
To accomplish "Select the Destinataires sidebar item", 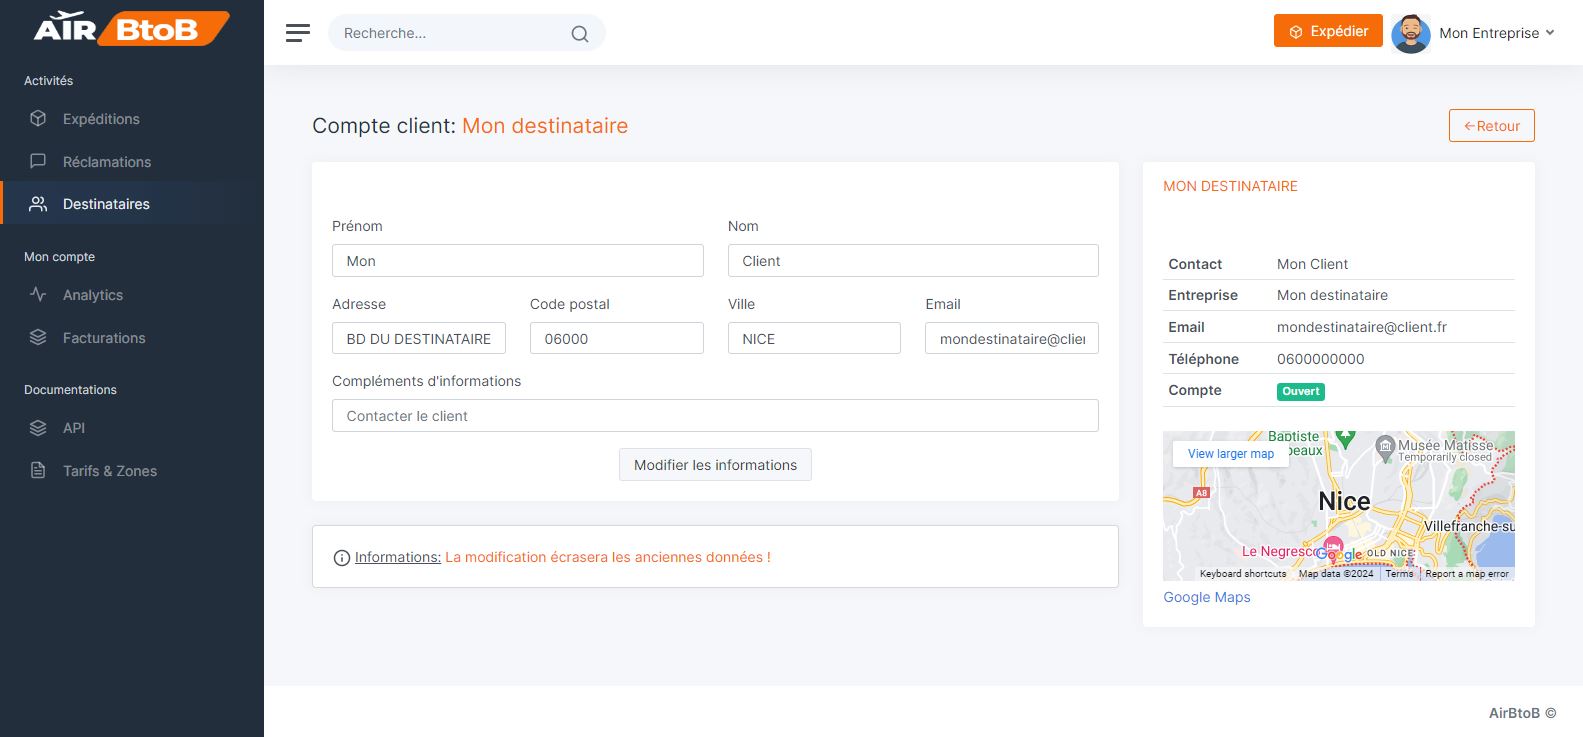I will tap(106, 204).
